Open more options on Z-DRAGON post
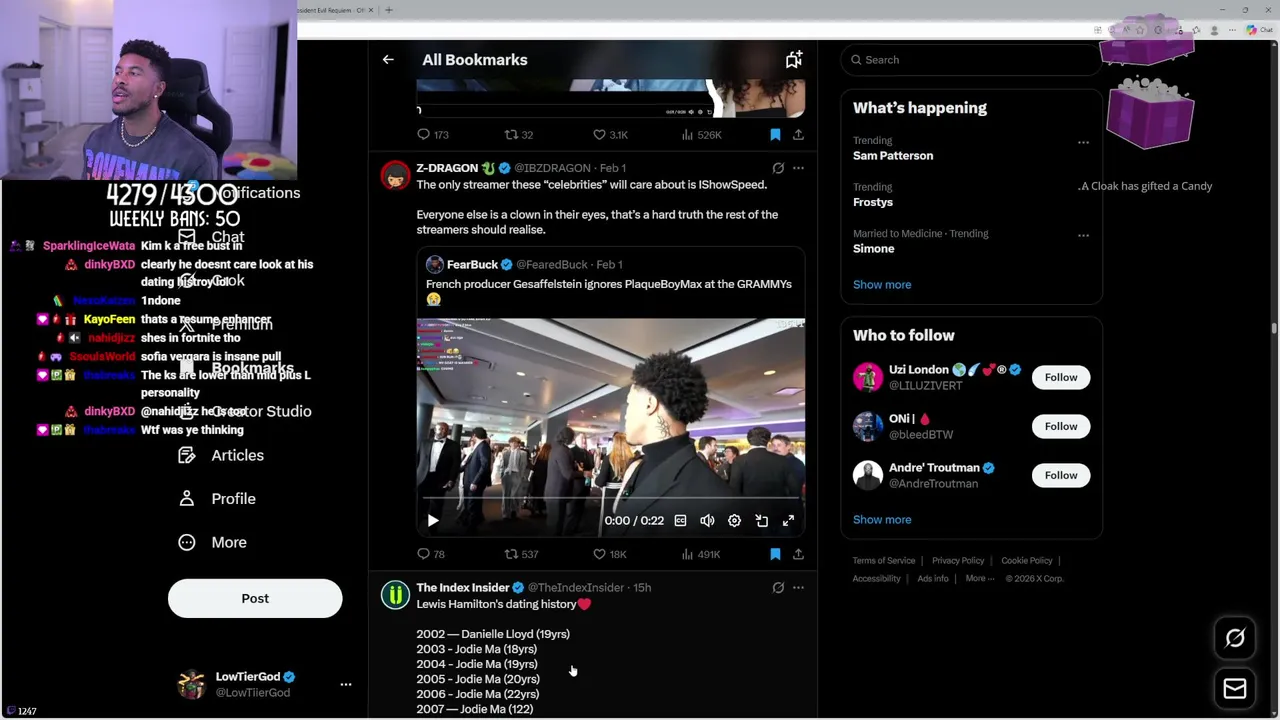The width and height of the screenshot is (1280, 720). [x=798, y=168]
